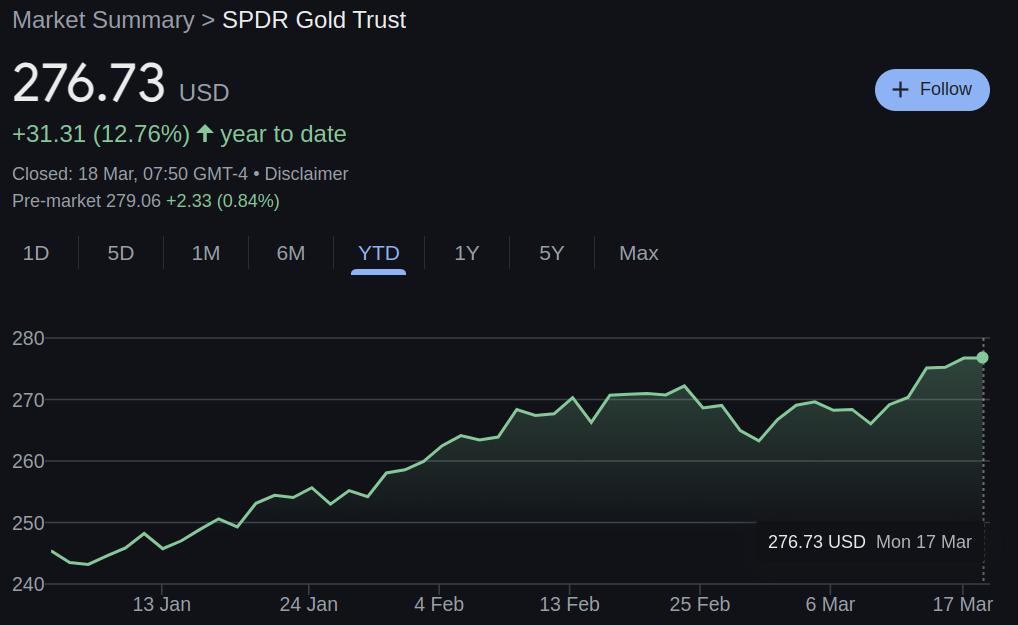Click the plus icon in the Follow button
Viewport: 1018px width, 625px height.
(x=900, y=90)
